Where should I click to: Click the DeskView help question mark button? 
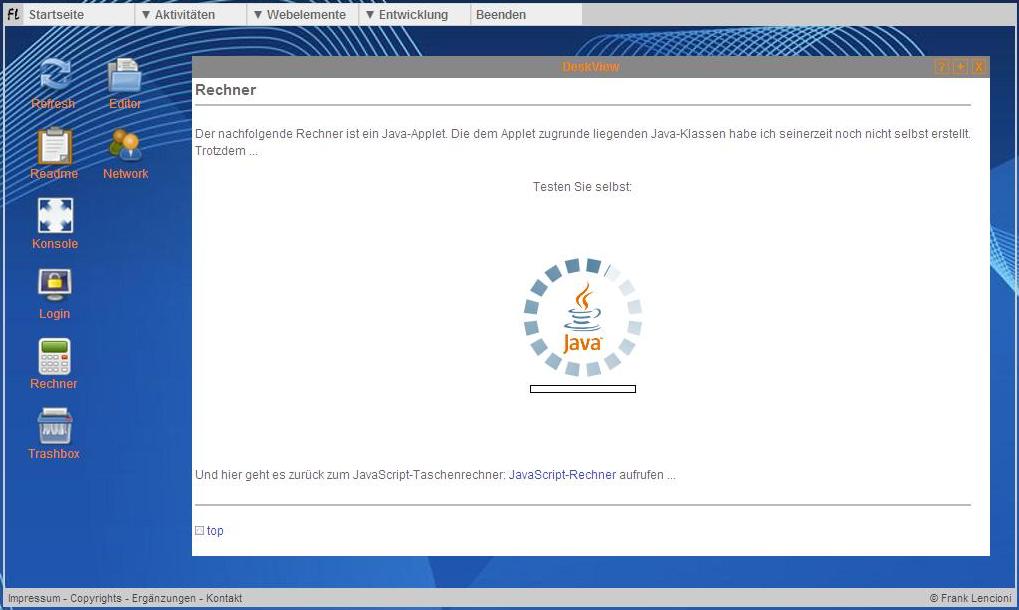tap(941, 67)
